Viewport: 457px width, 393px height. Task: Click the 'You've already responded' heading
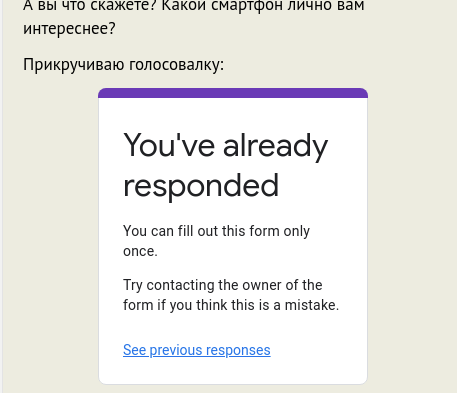click(x=226, y=166)
